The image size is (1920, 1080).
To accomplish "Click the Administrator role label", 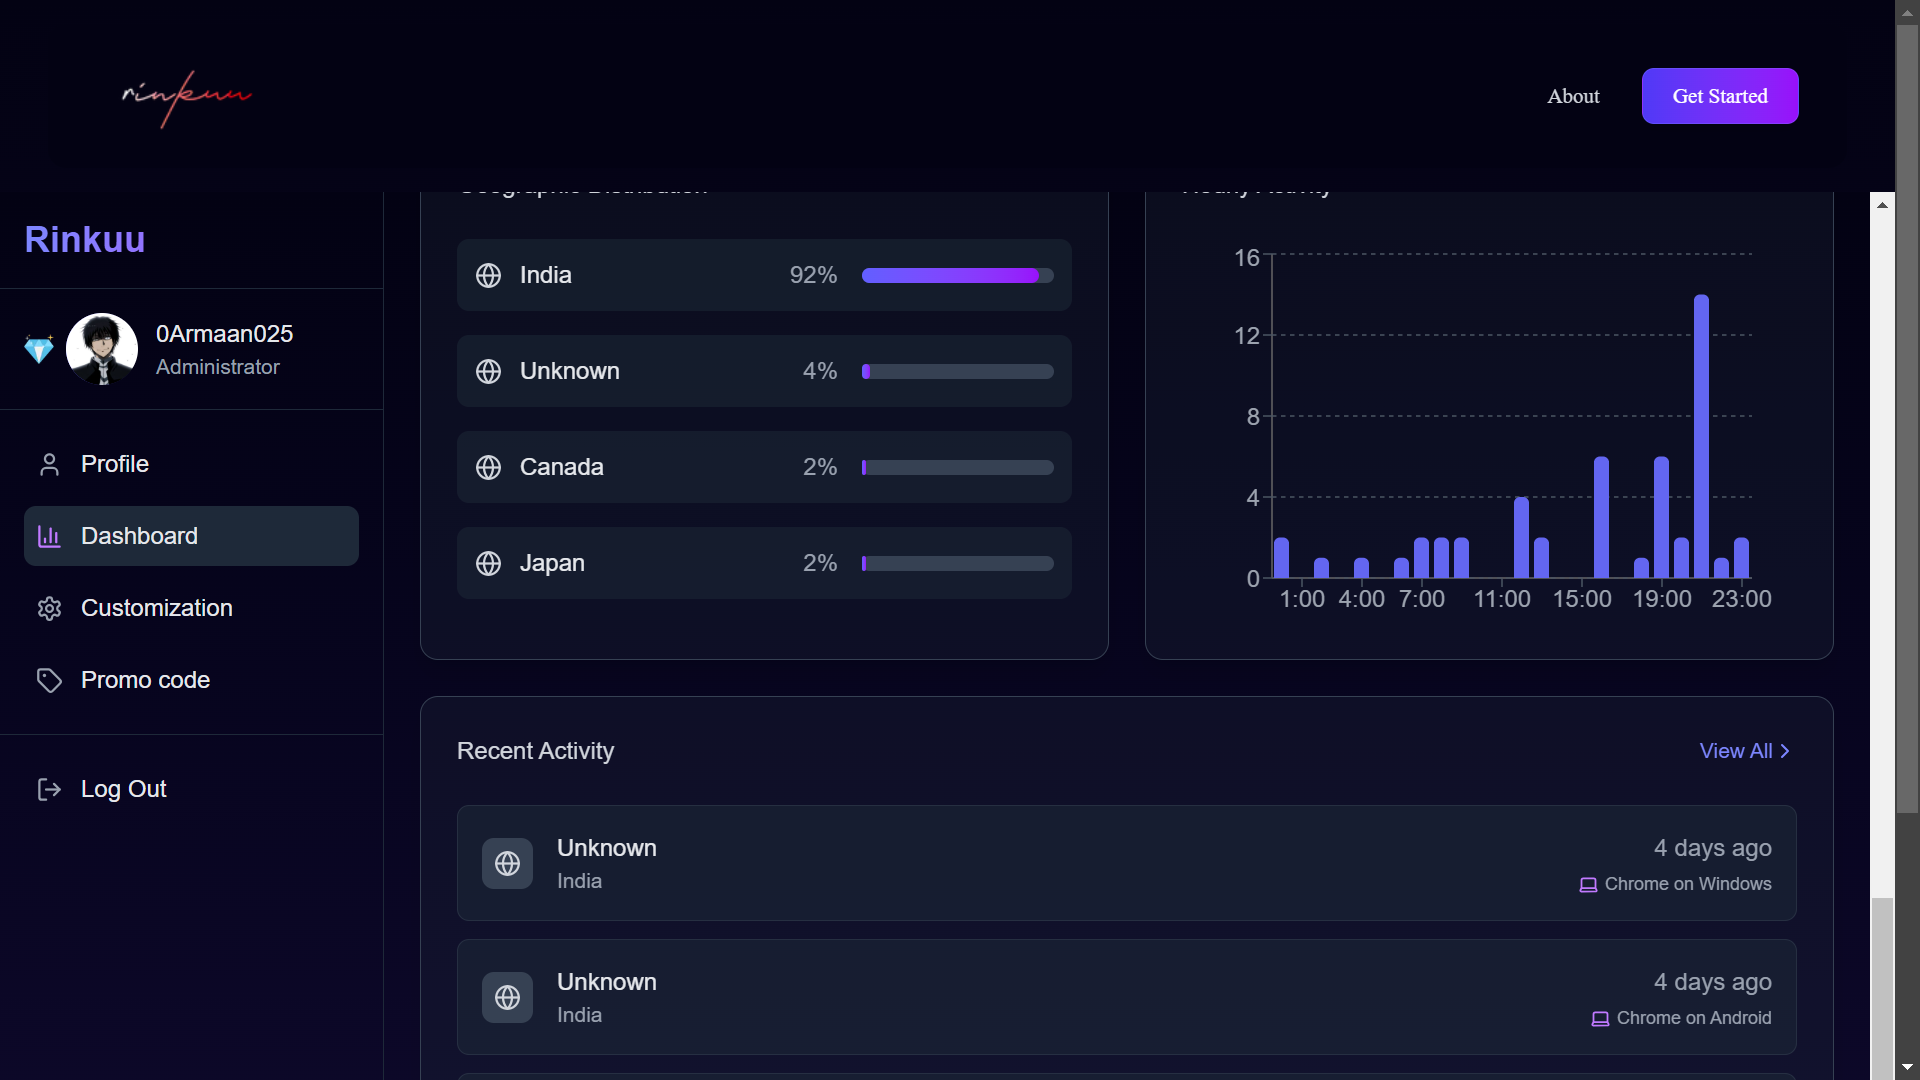I will pos(218,367).
